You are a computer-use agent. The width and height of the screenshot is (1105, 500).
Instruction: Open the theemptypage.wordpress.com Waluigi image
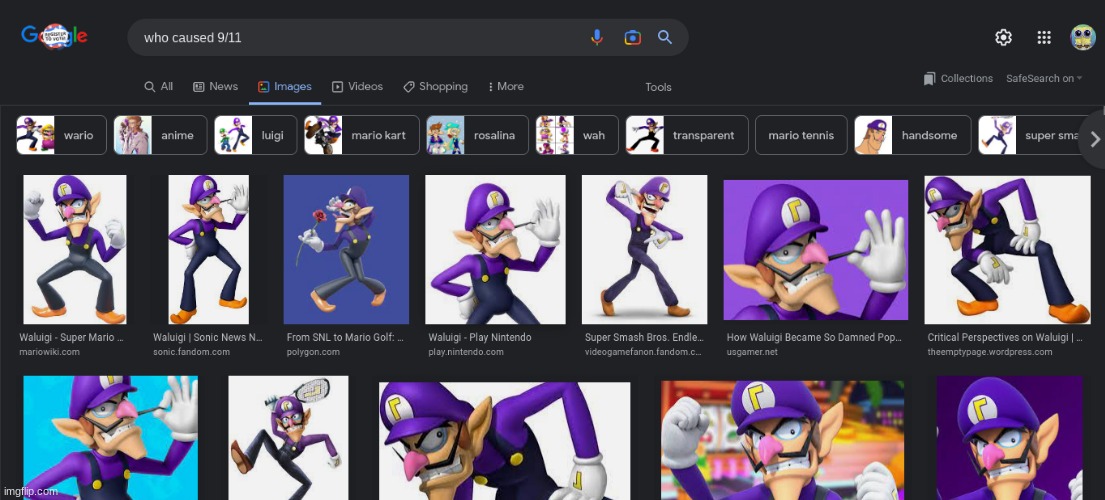point(1007,249)
